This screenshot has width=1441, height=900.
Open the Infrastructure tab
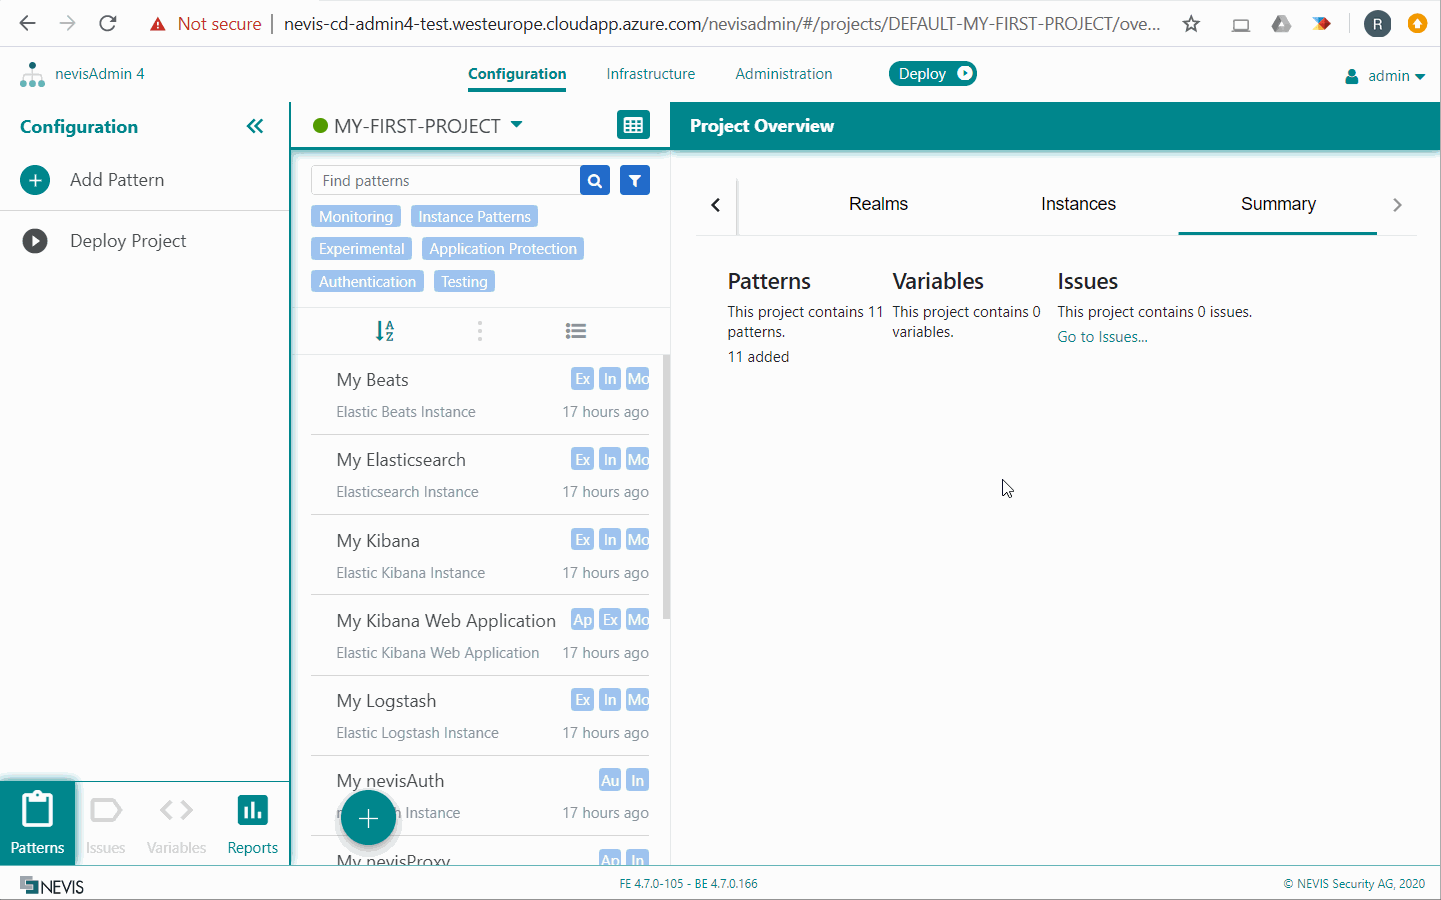(x=651, y=74)
